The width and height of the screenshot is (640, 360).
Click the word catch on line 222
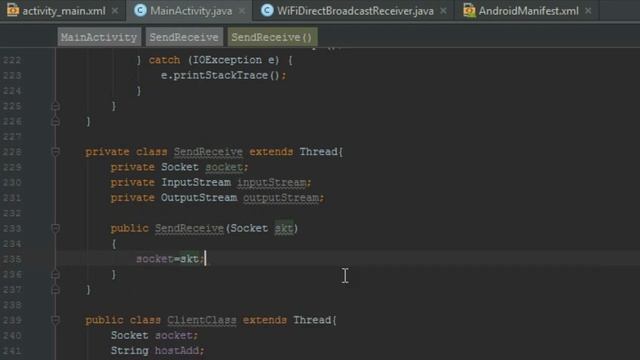164,60
